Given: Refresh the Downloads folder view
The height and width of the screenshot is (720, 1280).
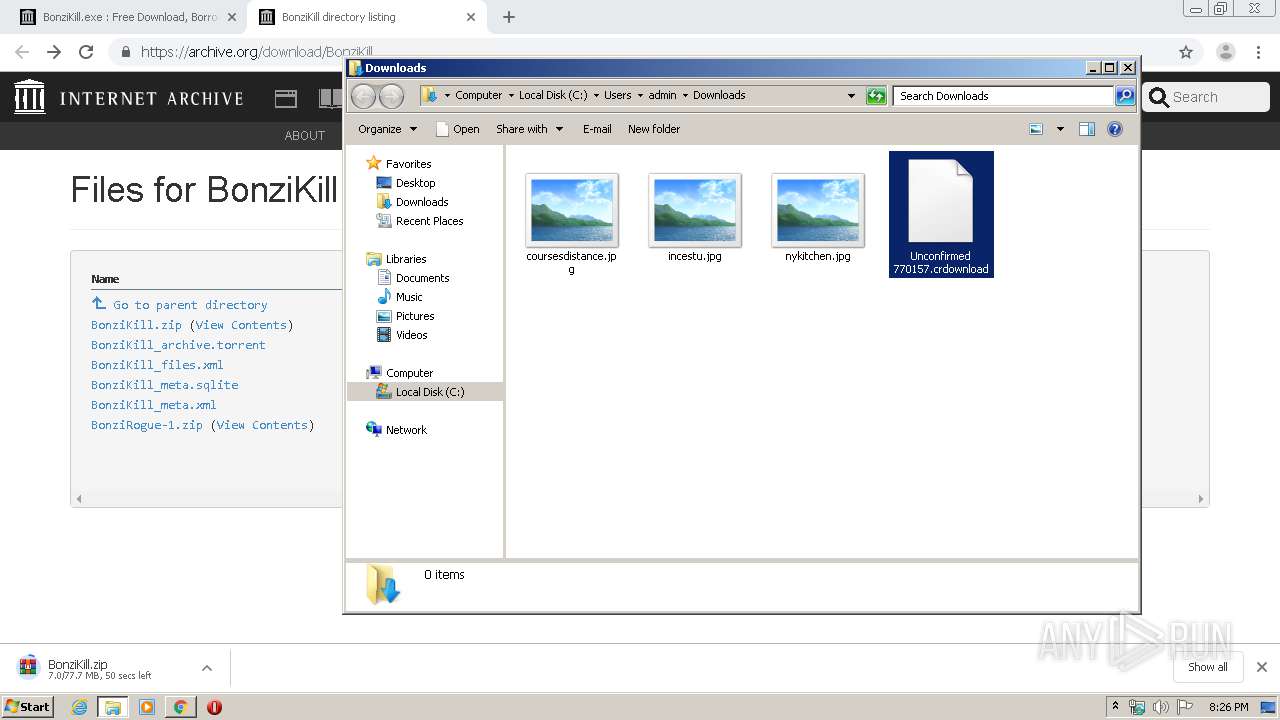Looking at the screenshot, I should click(876, 96).
